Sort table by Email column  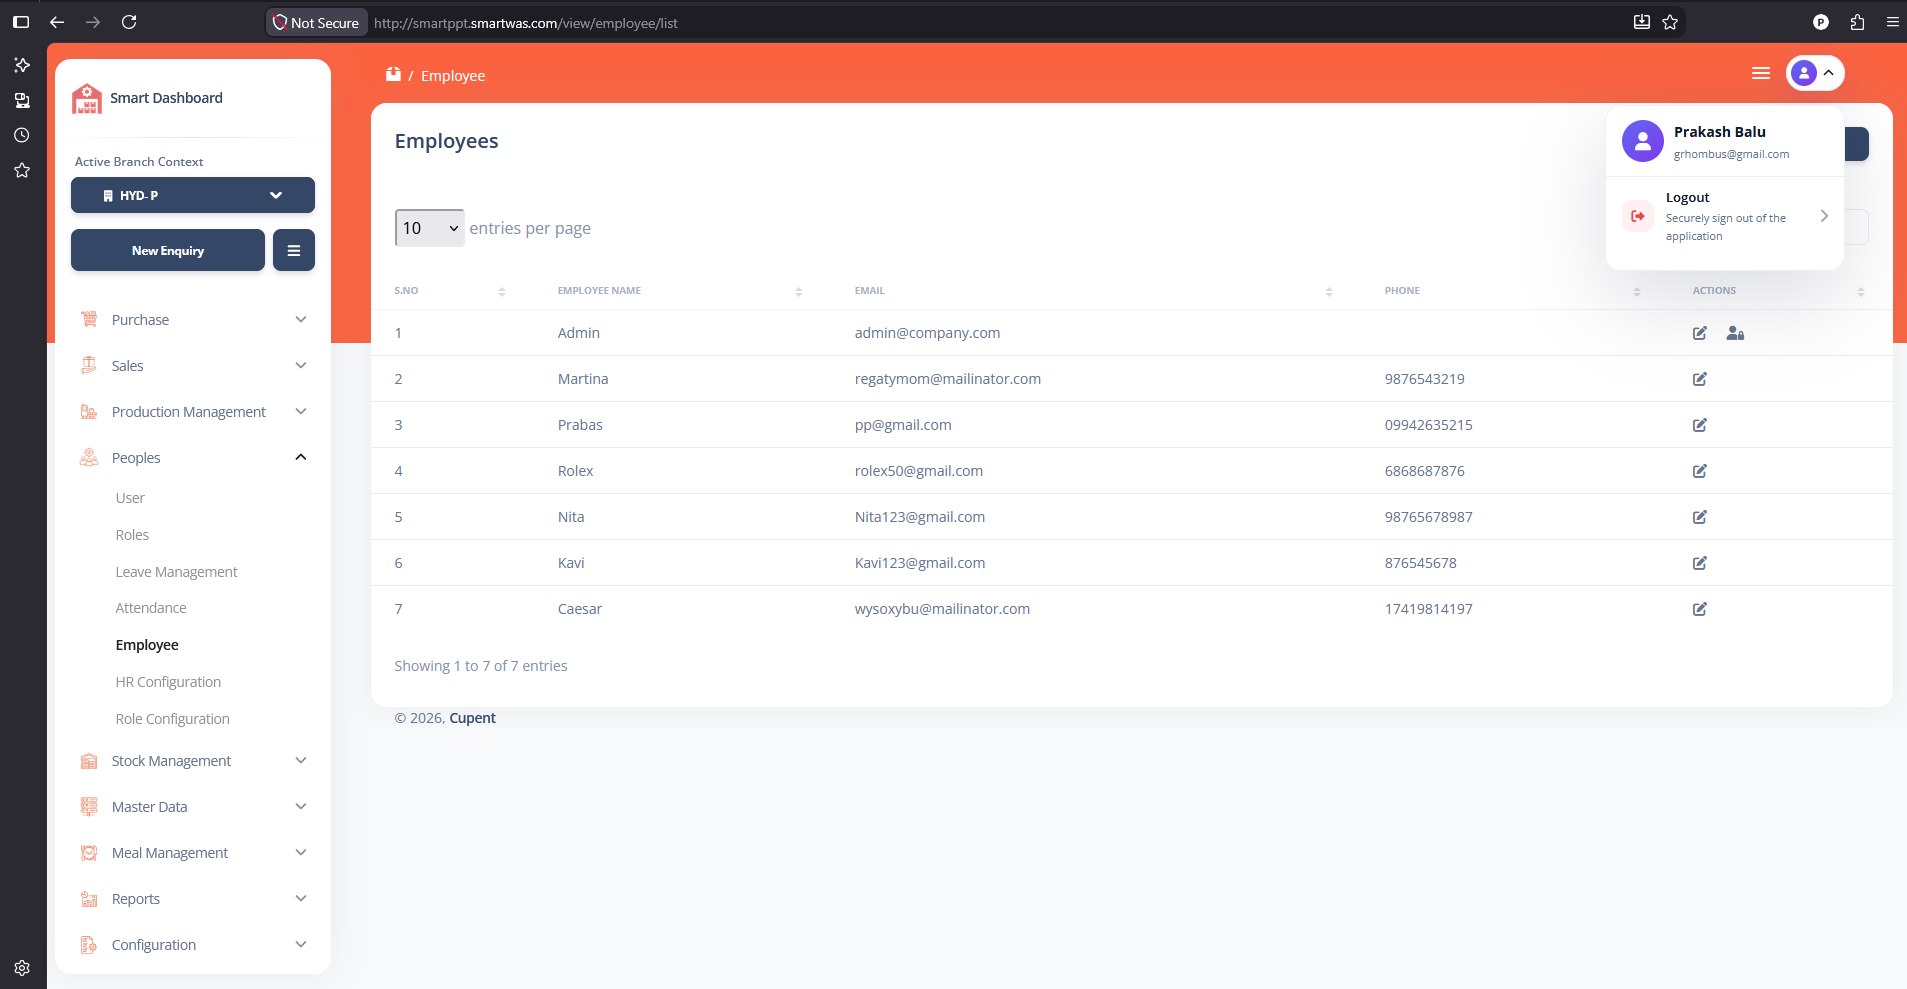point(1094,291)
